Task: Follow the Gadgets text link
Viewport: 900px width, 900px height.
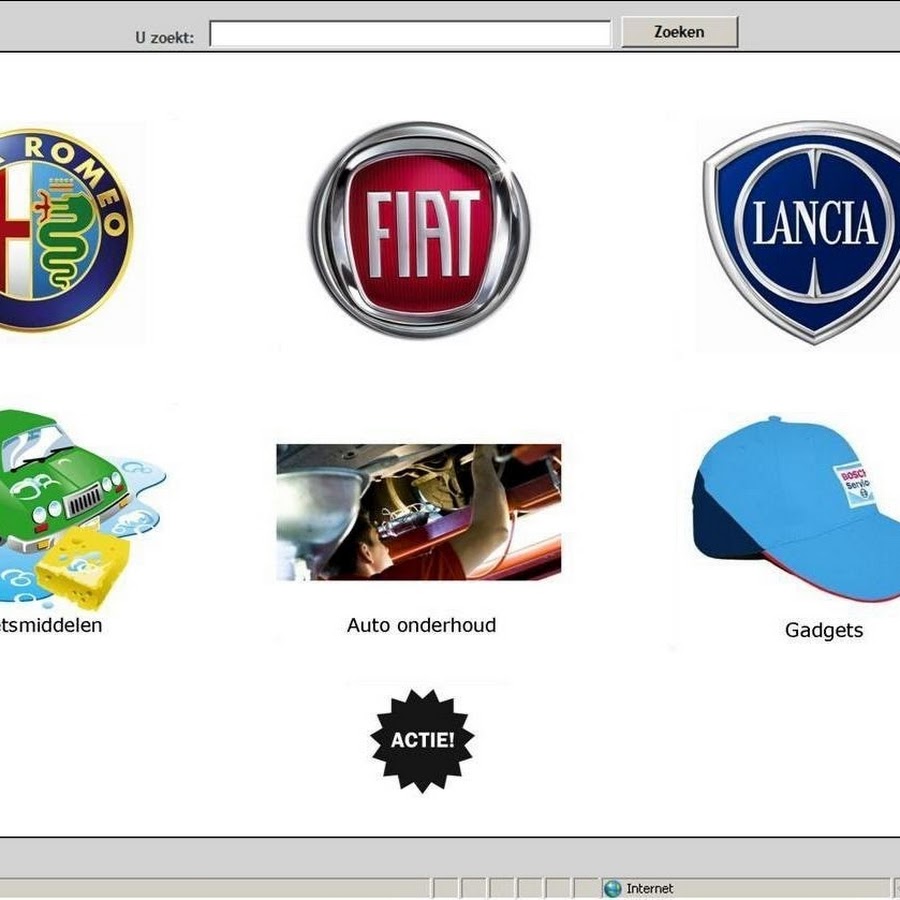Action: click(823, 631)
